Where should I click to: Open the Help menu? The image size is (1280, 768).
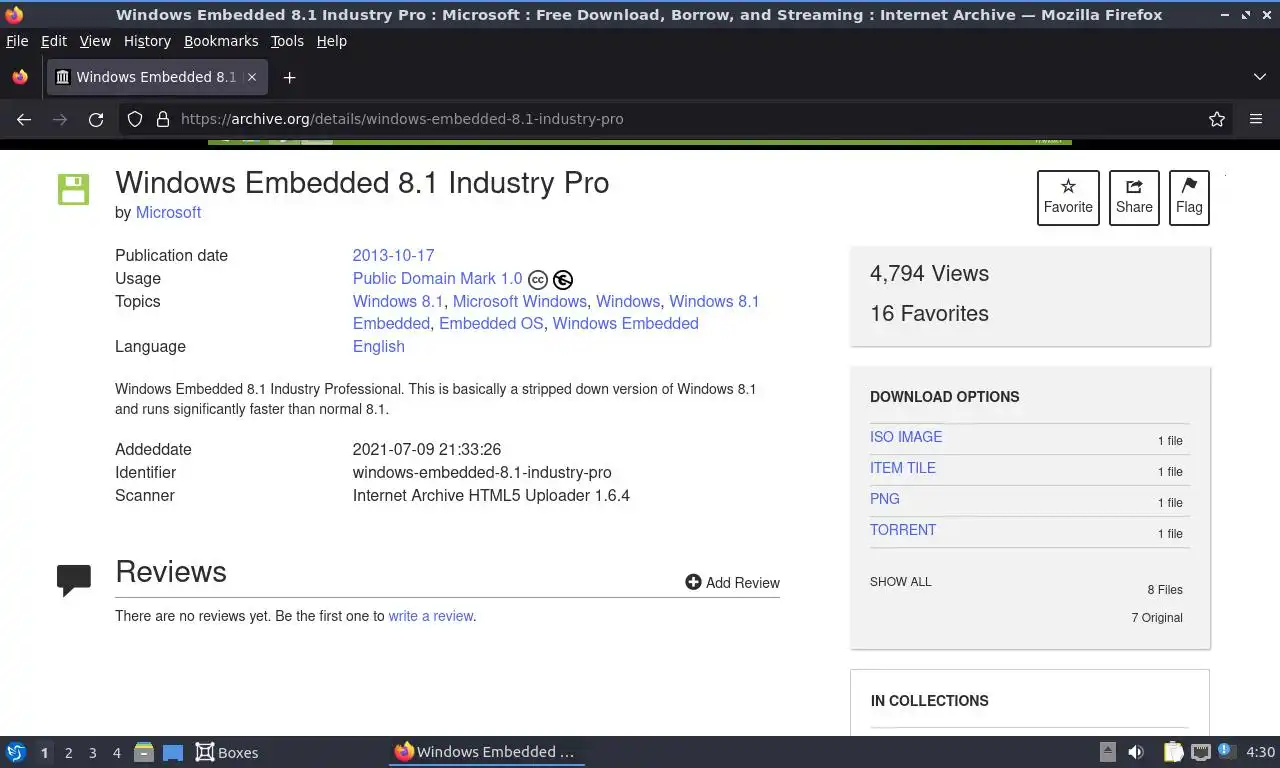331,41
